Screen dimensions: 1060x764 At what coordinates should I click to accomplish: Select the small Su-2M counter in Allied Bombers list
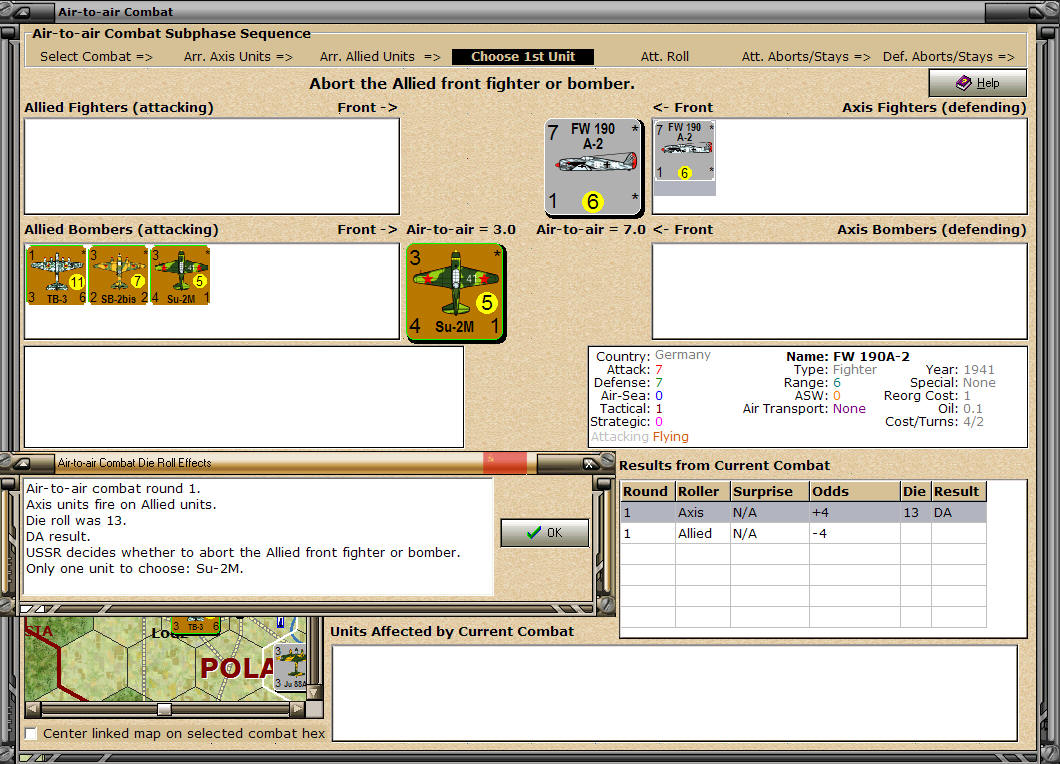point(180,275)
